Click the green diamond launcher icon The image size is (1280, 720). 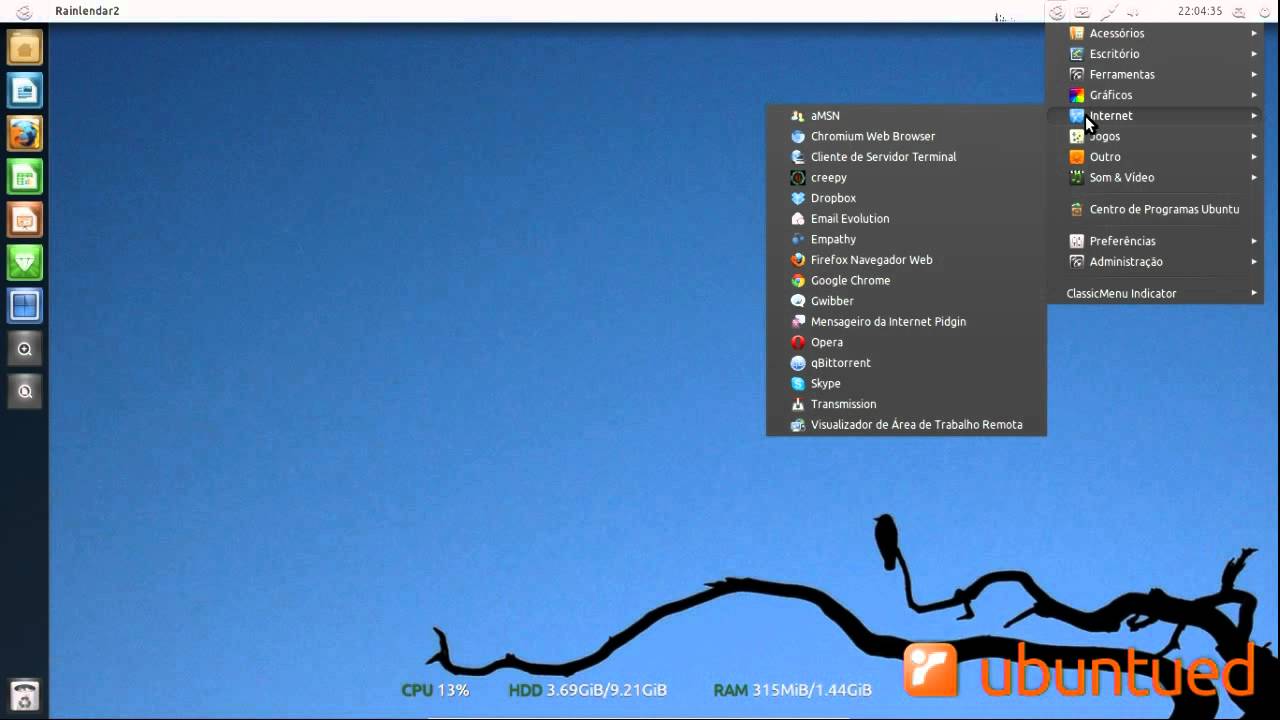[25, 263]
